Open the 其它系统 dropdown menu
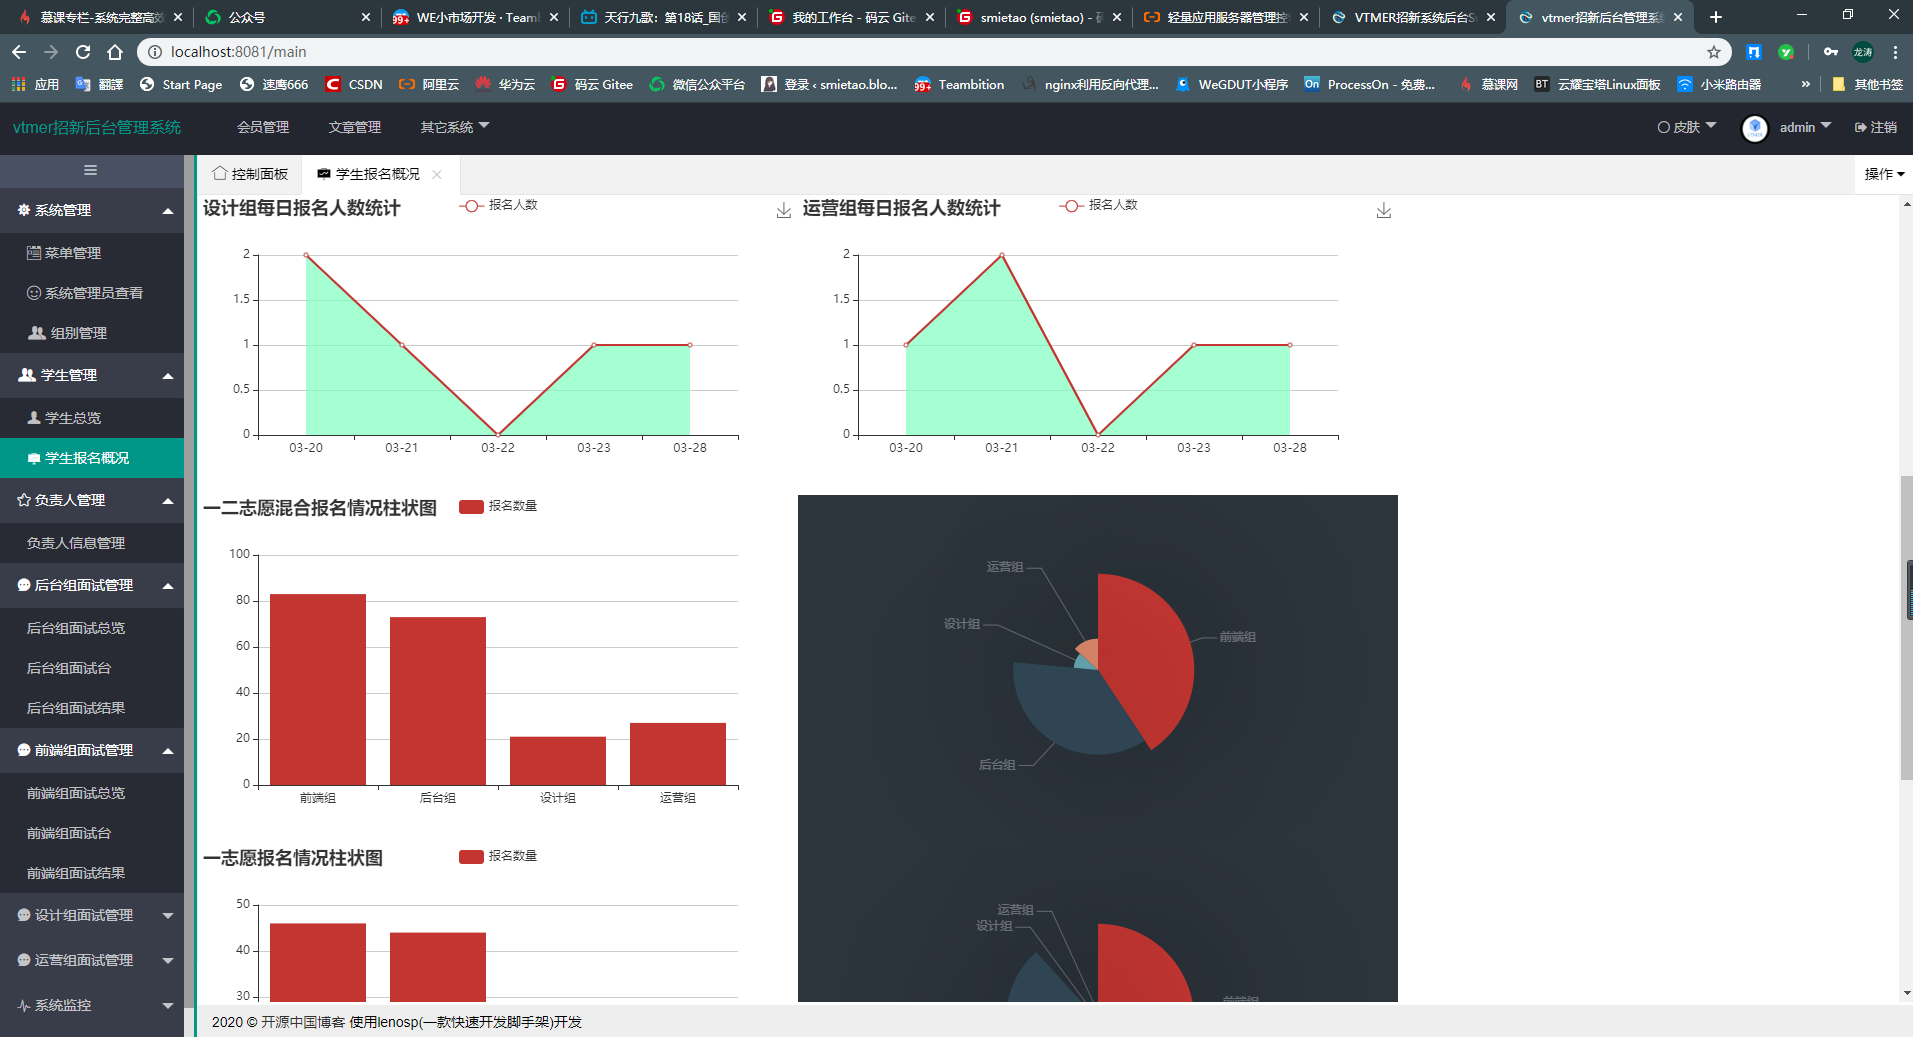 [454, 127]
